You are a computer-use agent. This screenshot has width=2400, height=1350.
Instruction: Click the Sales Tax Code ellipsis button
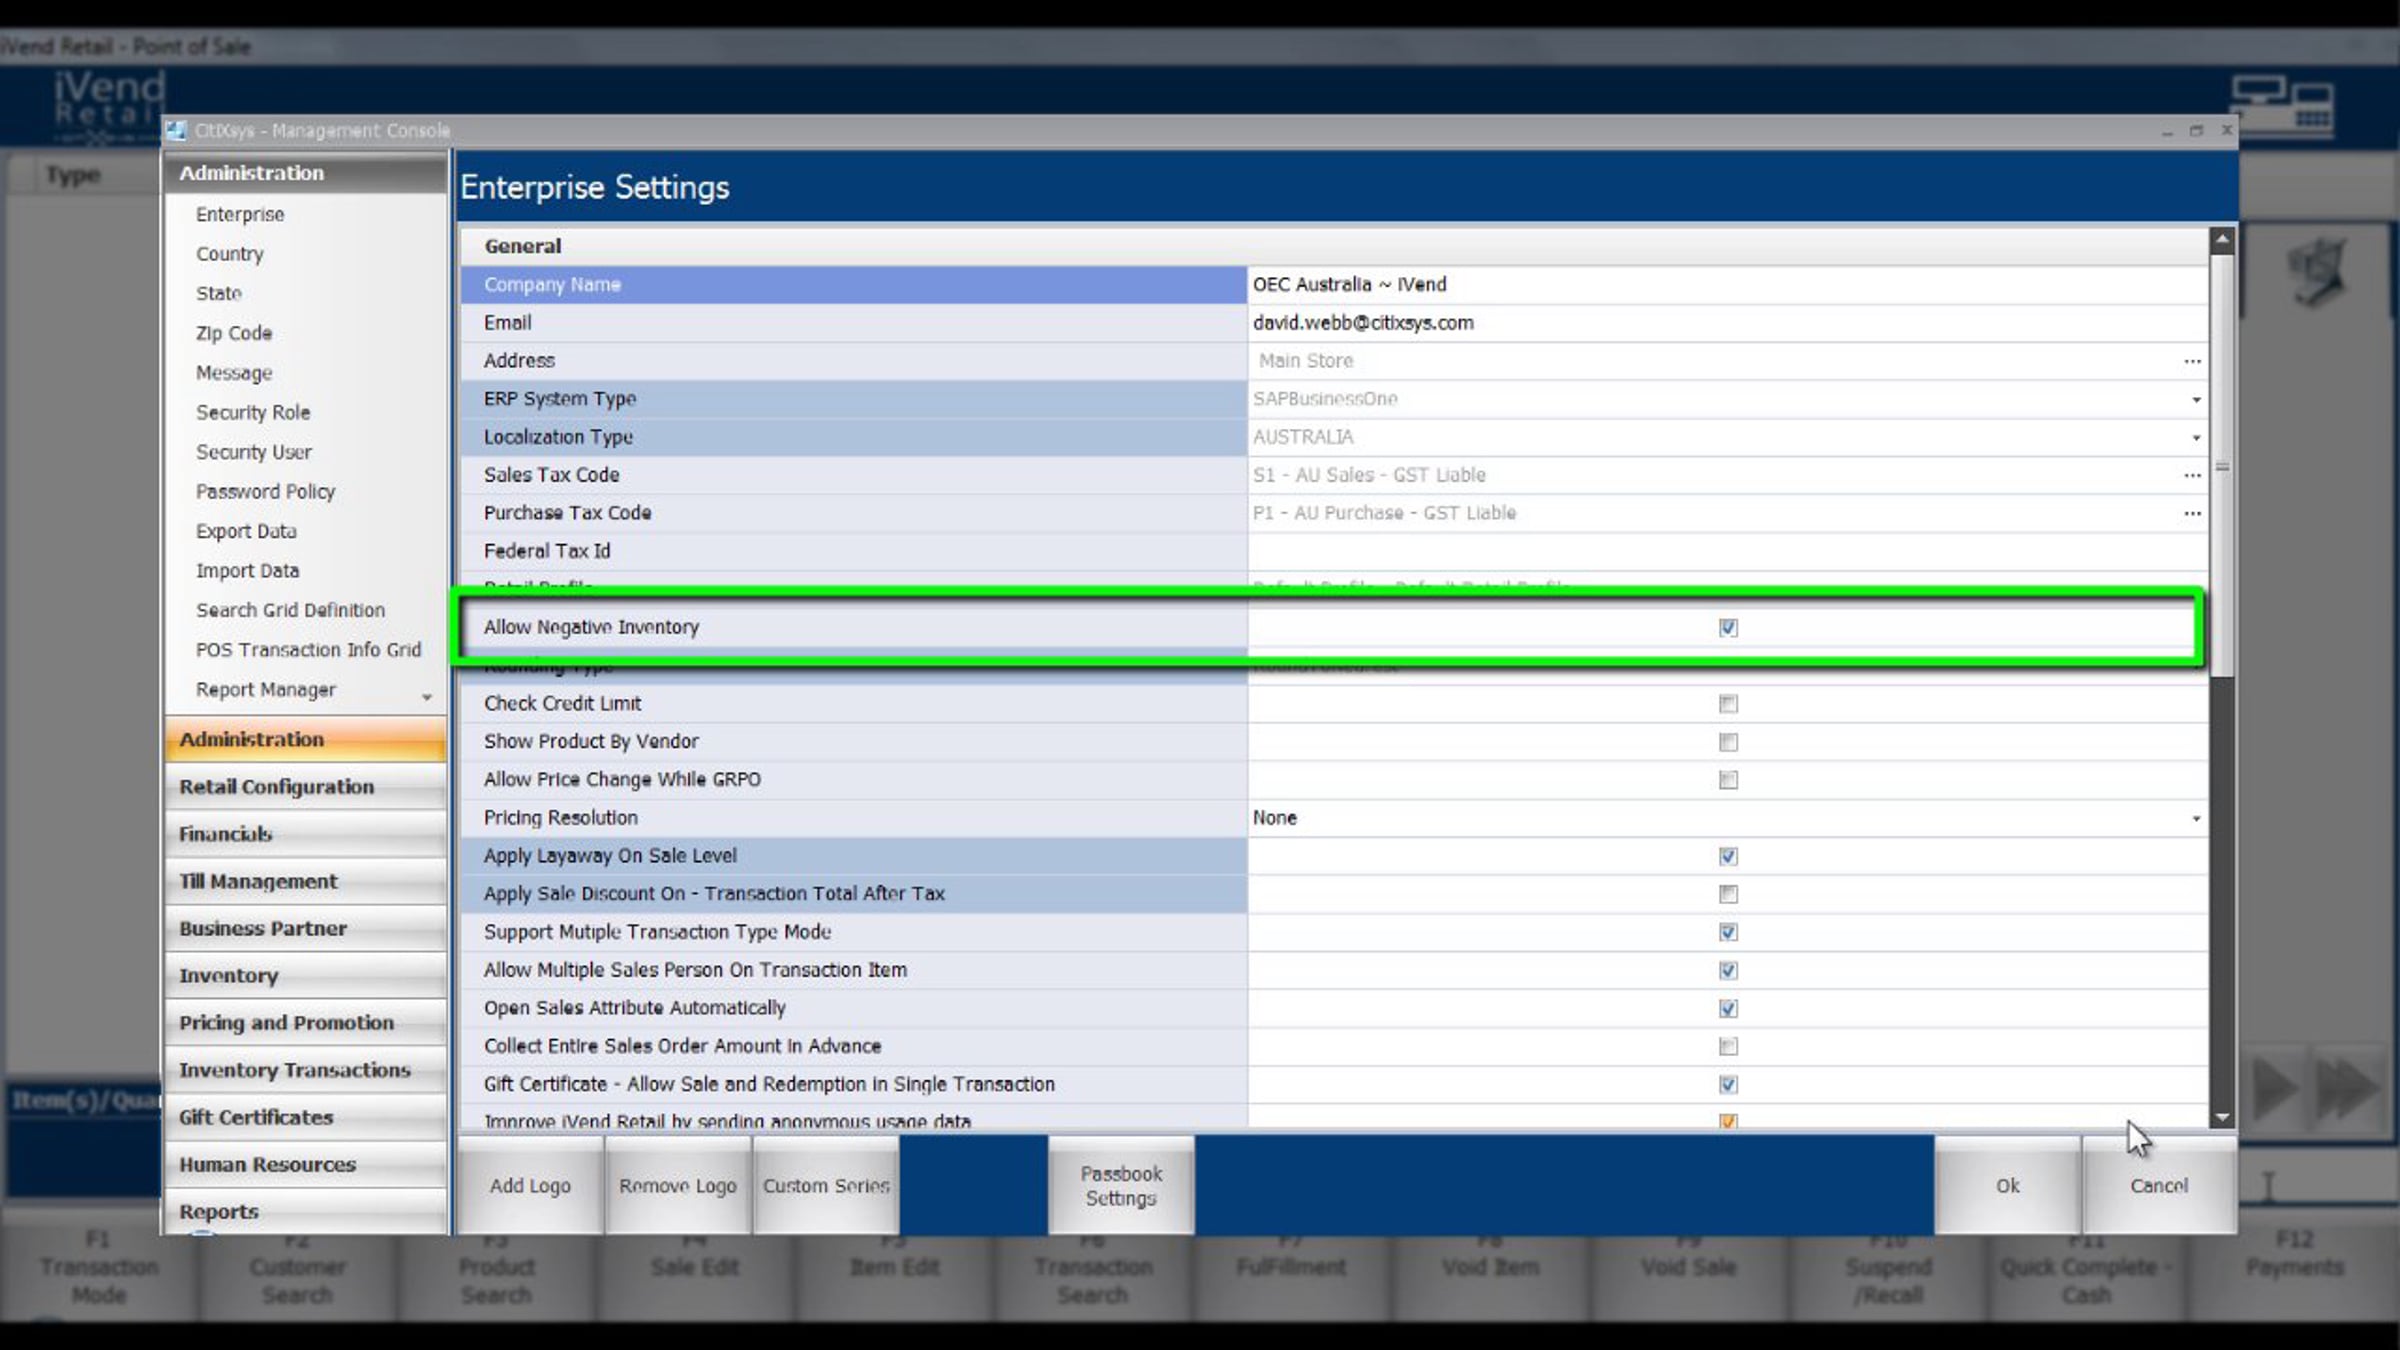pos(2192,475)
